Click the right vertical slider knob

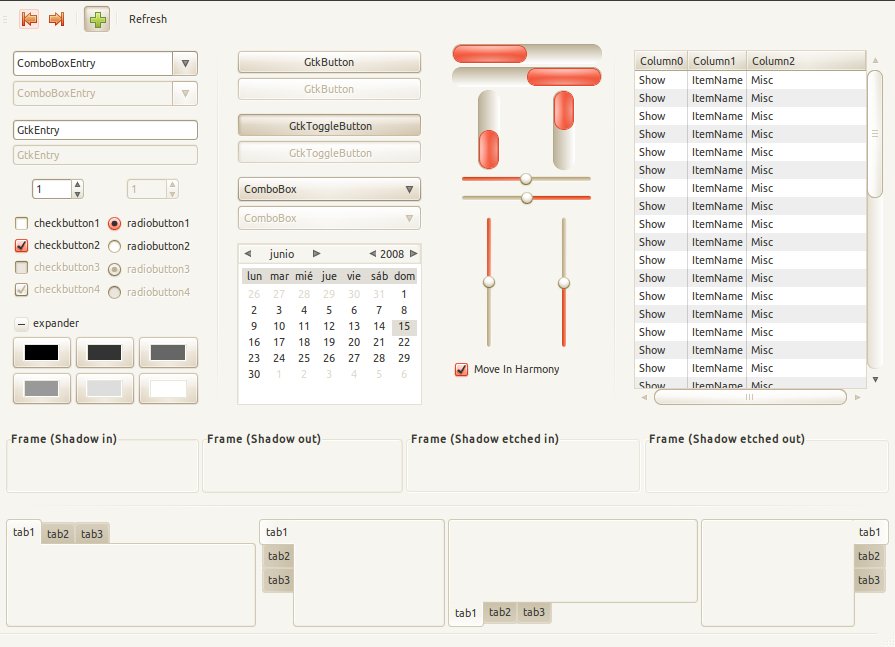tap(564, 282)
